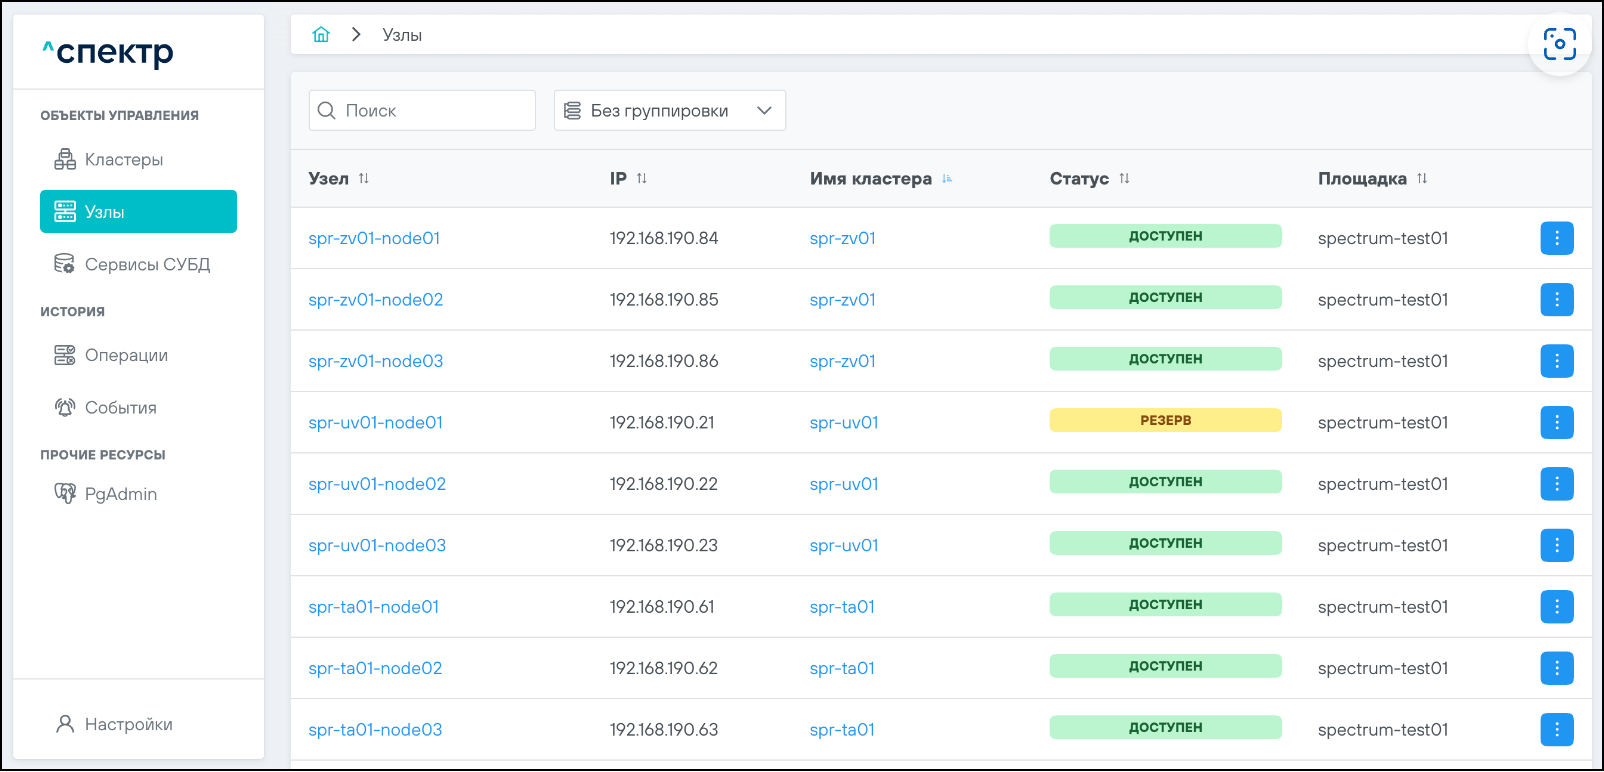Open node link spr-zv01-node02
The height and width of the screenshot is (772, 1604).
[375, 300]
